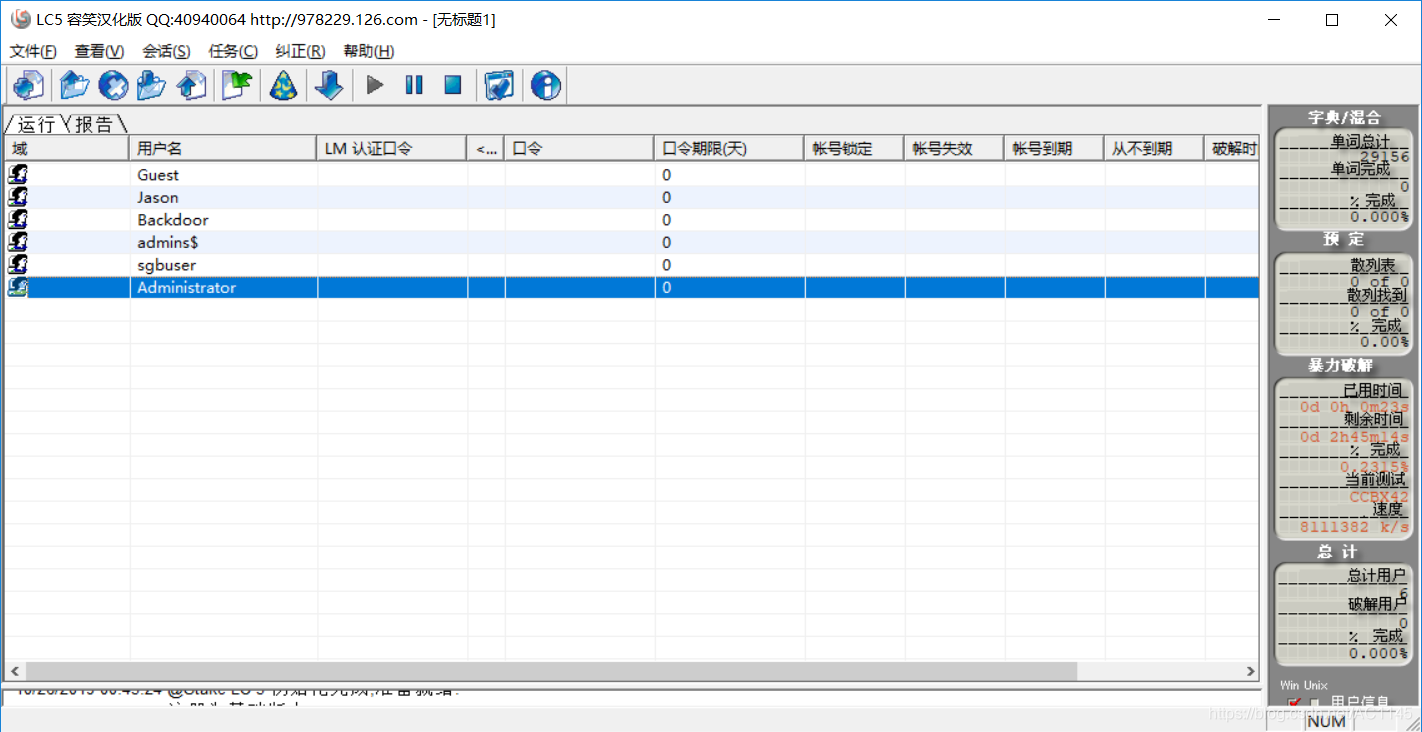
Task: Open the 查看(V) menu
Action: click(x=99, y=51)
